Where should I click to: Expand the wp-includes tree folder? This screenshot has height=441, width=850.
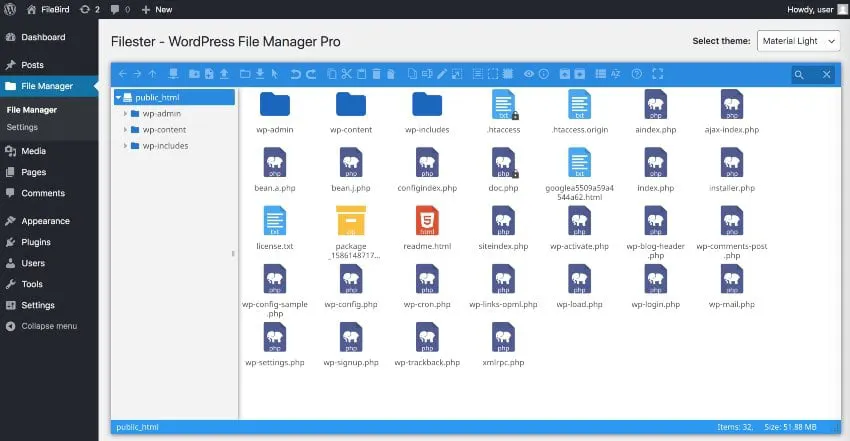(125, 146)
